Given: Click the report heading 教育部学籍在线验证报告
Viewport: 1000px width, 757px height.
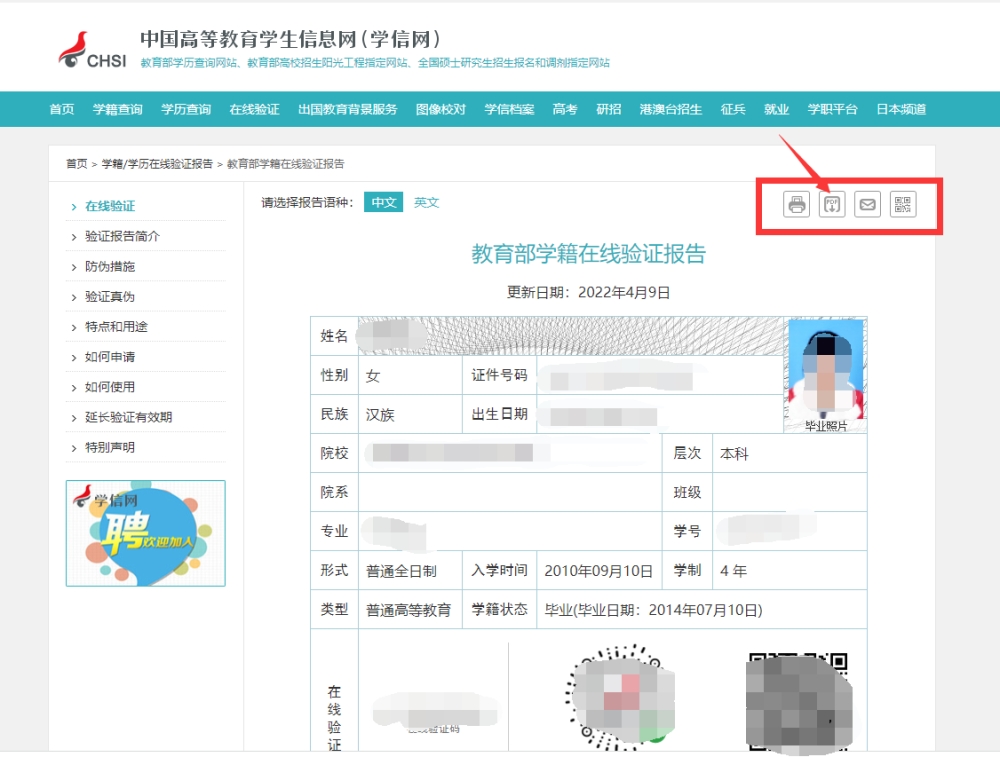Looking at the screenshot, I should (589, 254).
